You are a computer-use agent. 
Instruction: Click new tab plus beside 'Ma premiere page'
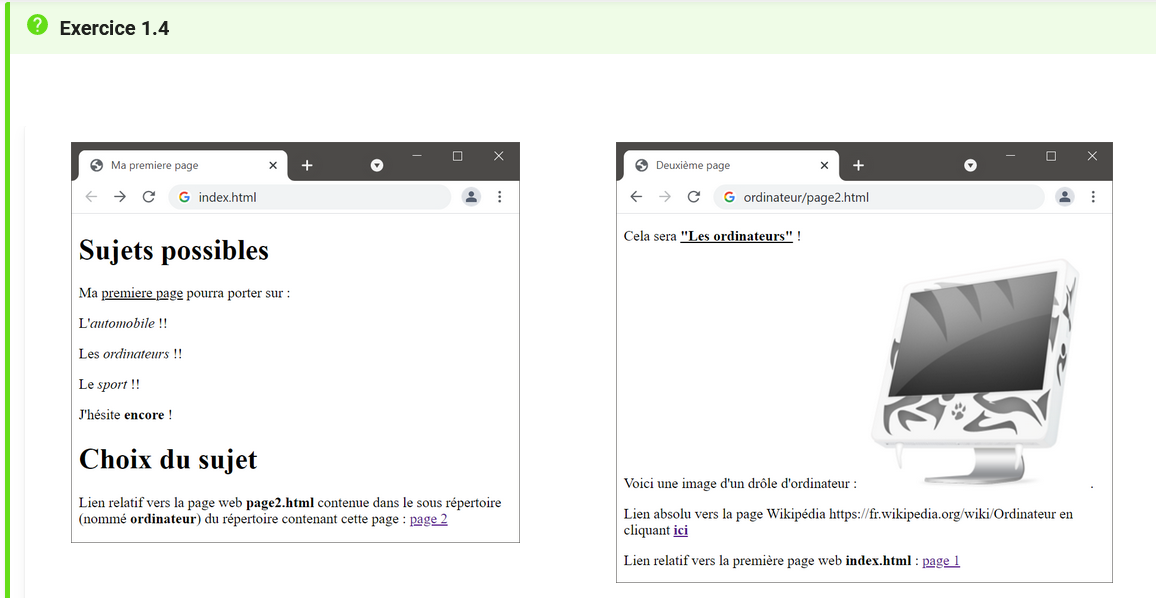pos(307,166)
